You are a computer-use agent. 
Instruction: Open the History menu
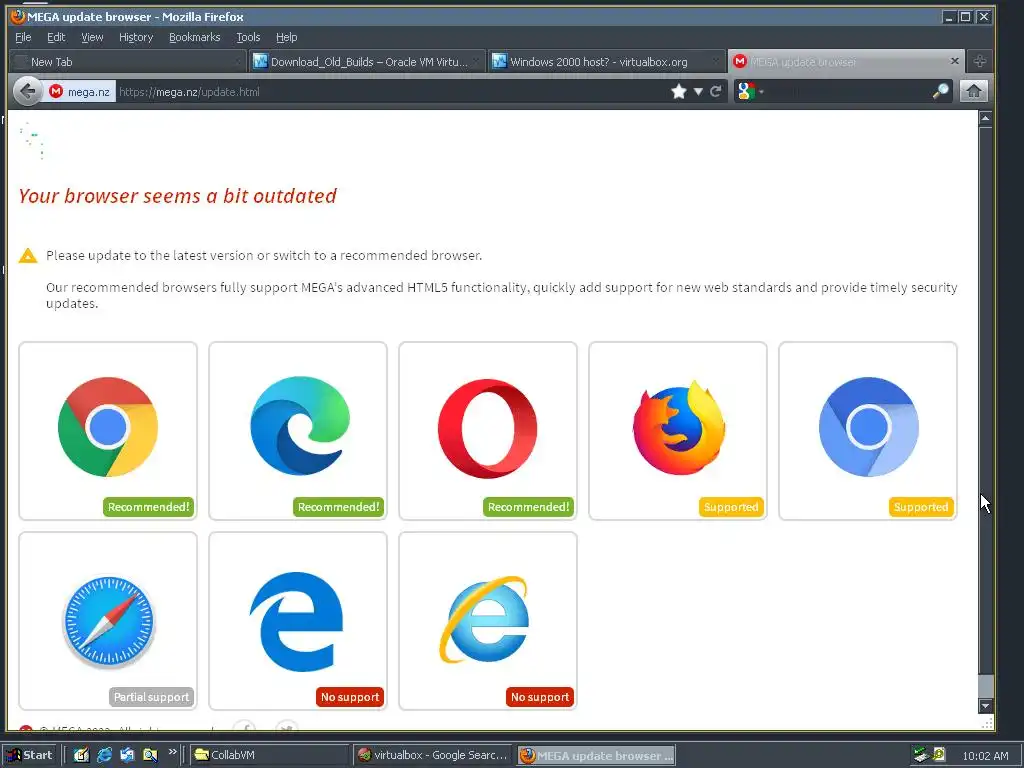point(136,37)
